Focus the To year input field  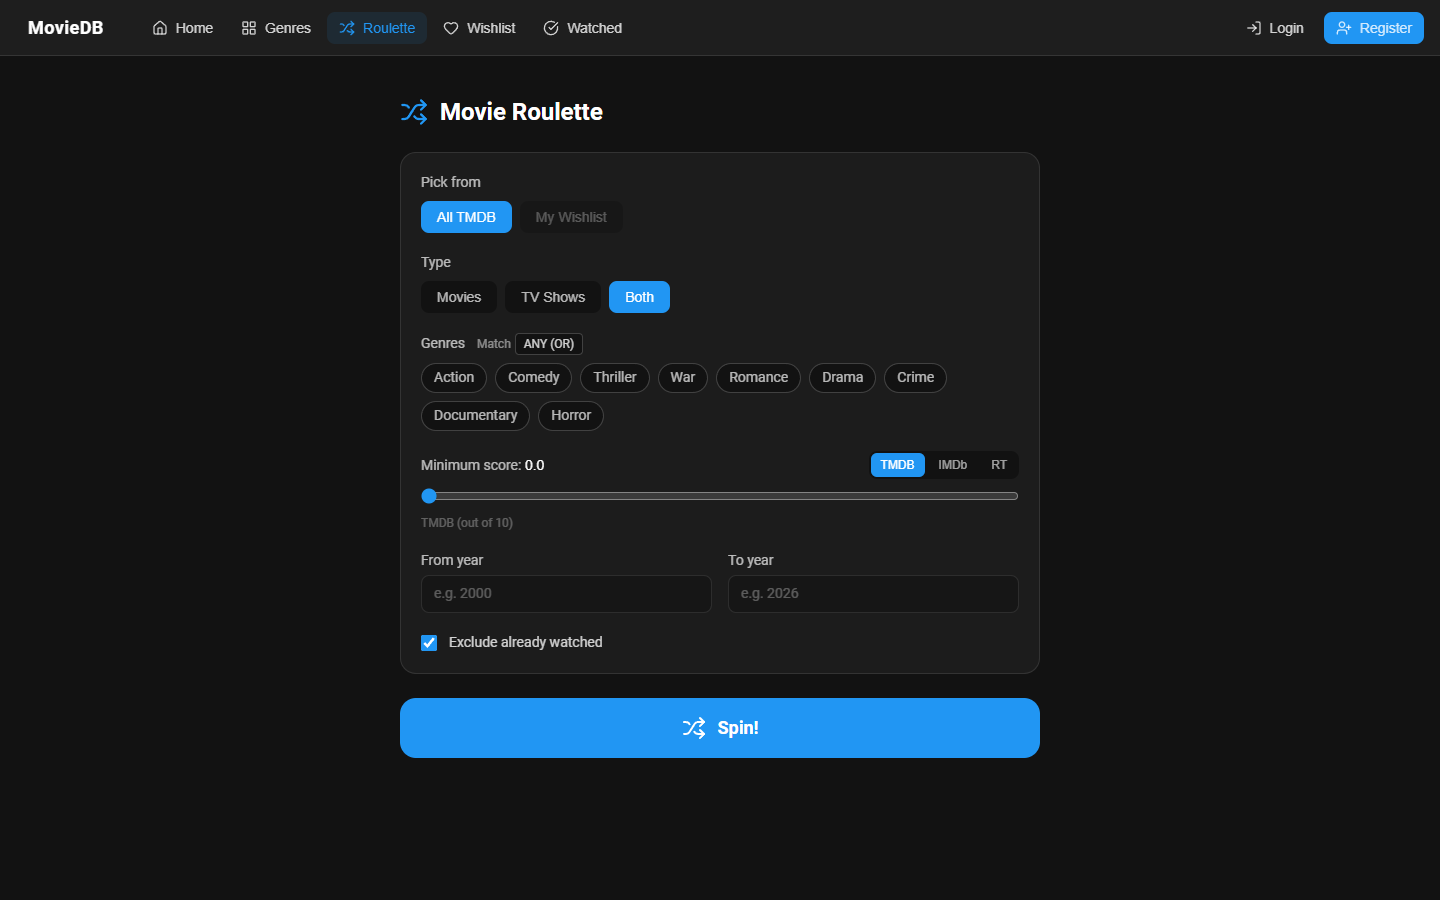tap(873, 594)
